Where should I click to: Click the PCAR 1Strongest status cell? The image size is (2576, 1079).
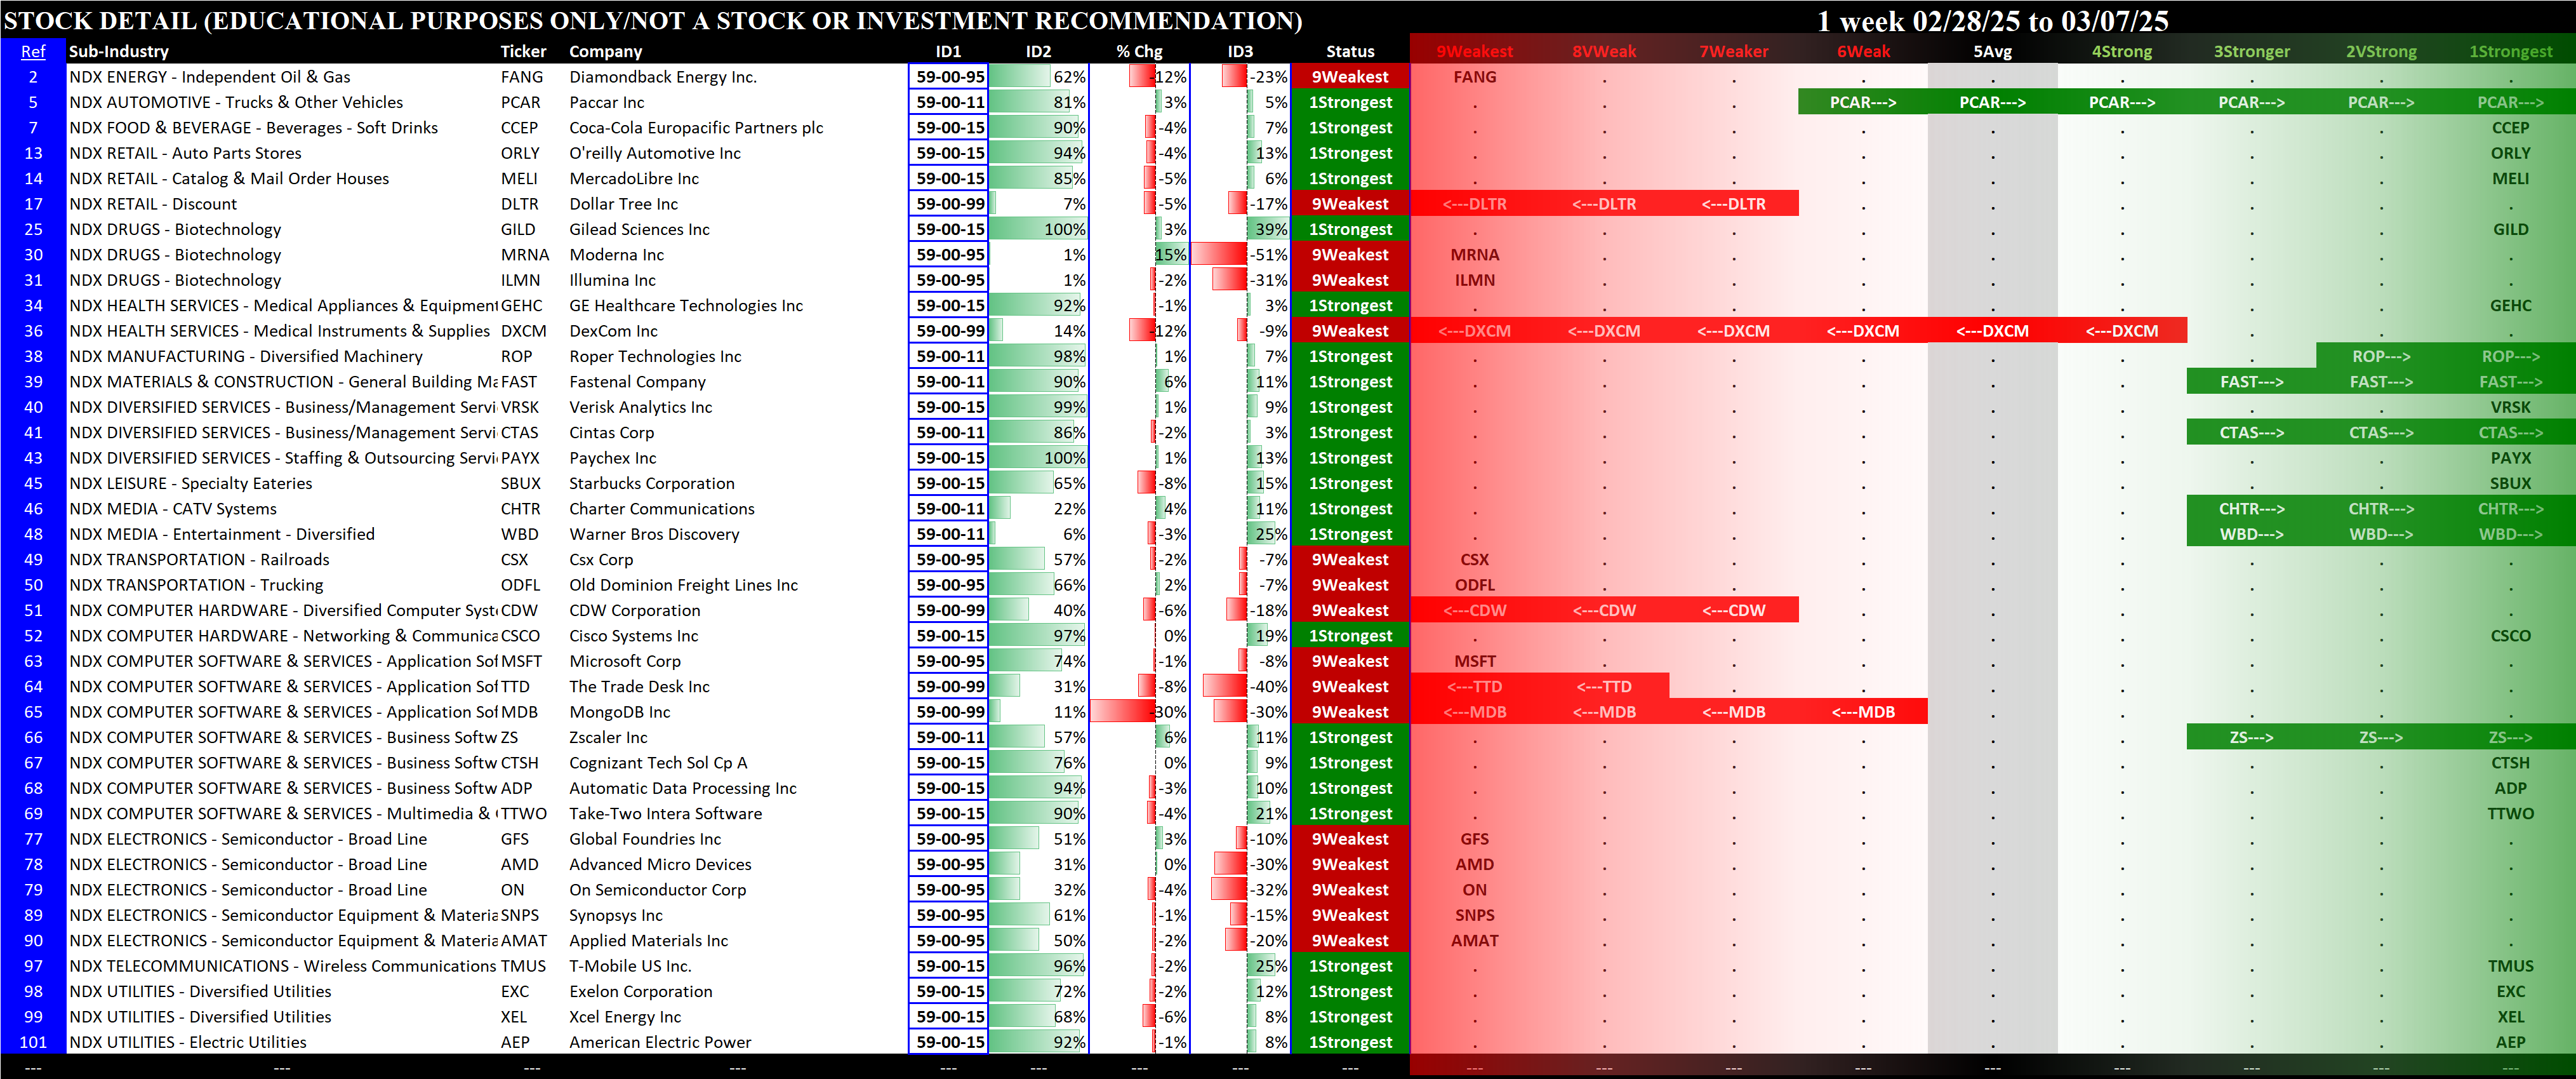click(x=1349, y=102)
